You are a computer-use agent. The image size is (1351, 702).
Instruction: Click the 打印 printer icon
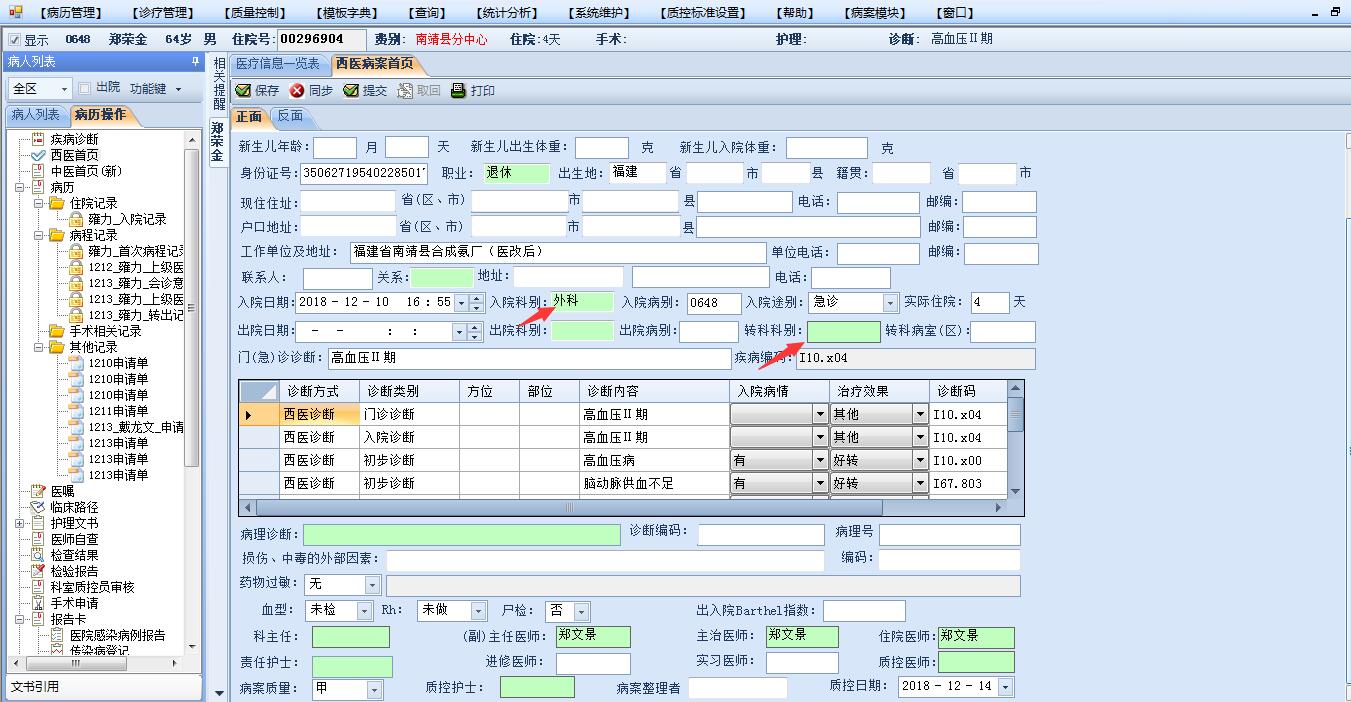coord(459,90)
